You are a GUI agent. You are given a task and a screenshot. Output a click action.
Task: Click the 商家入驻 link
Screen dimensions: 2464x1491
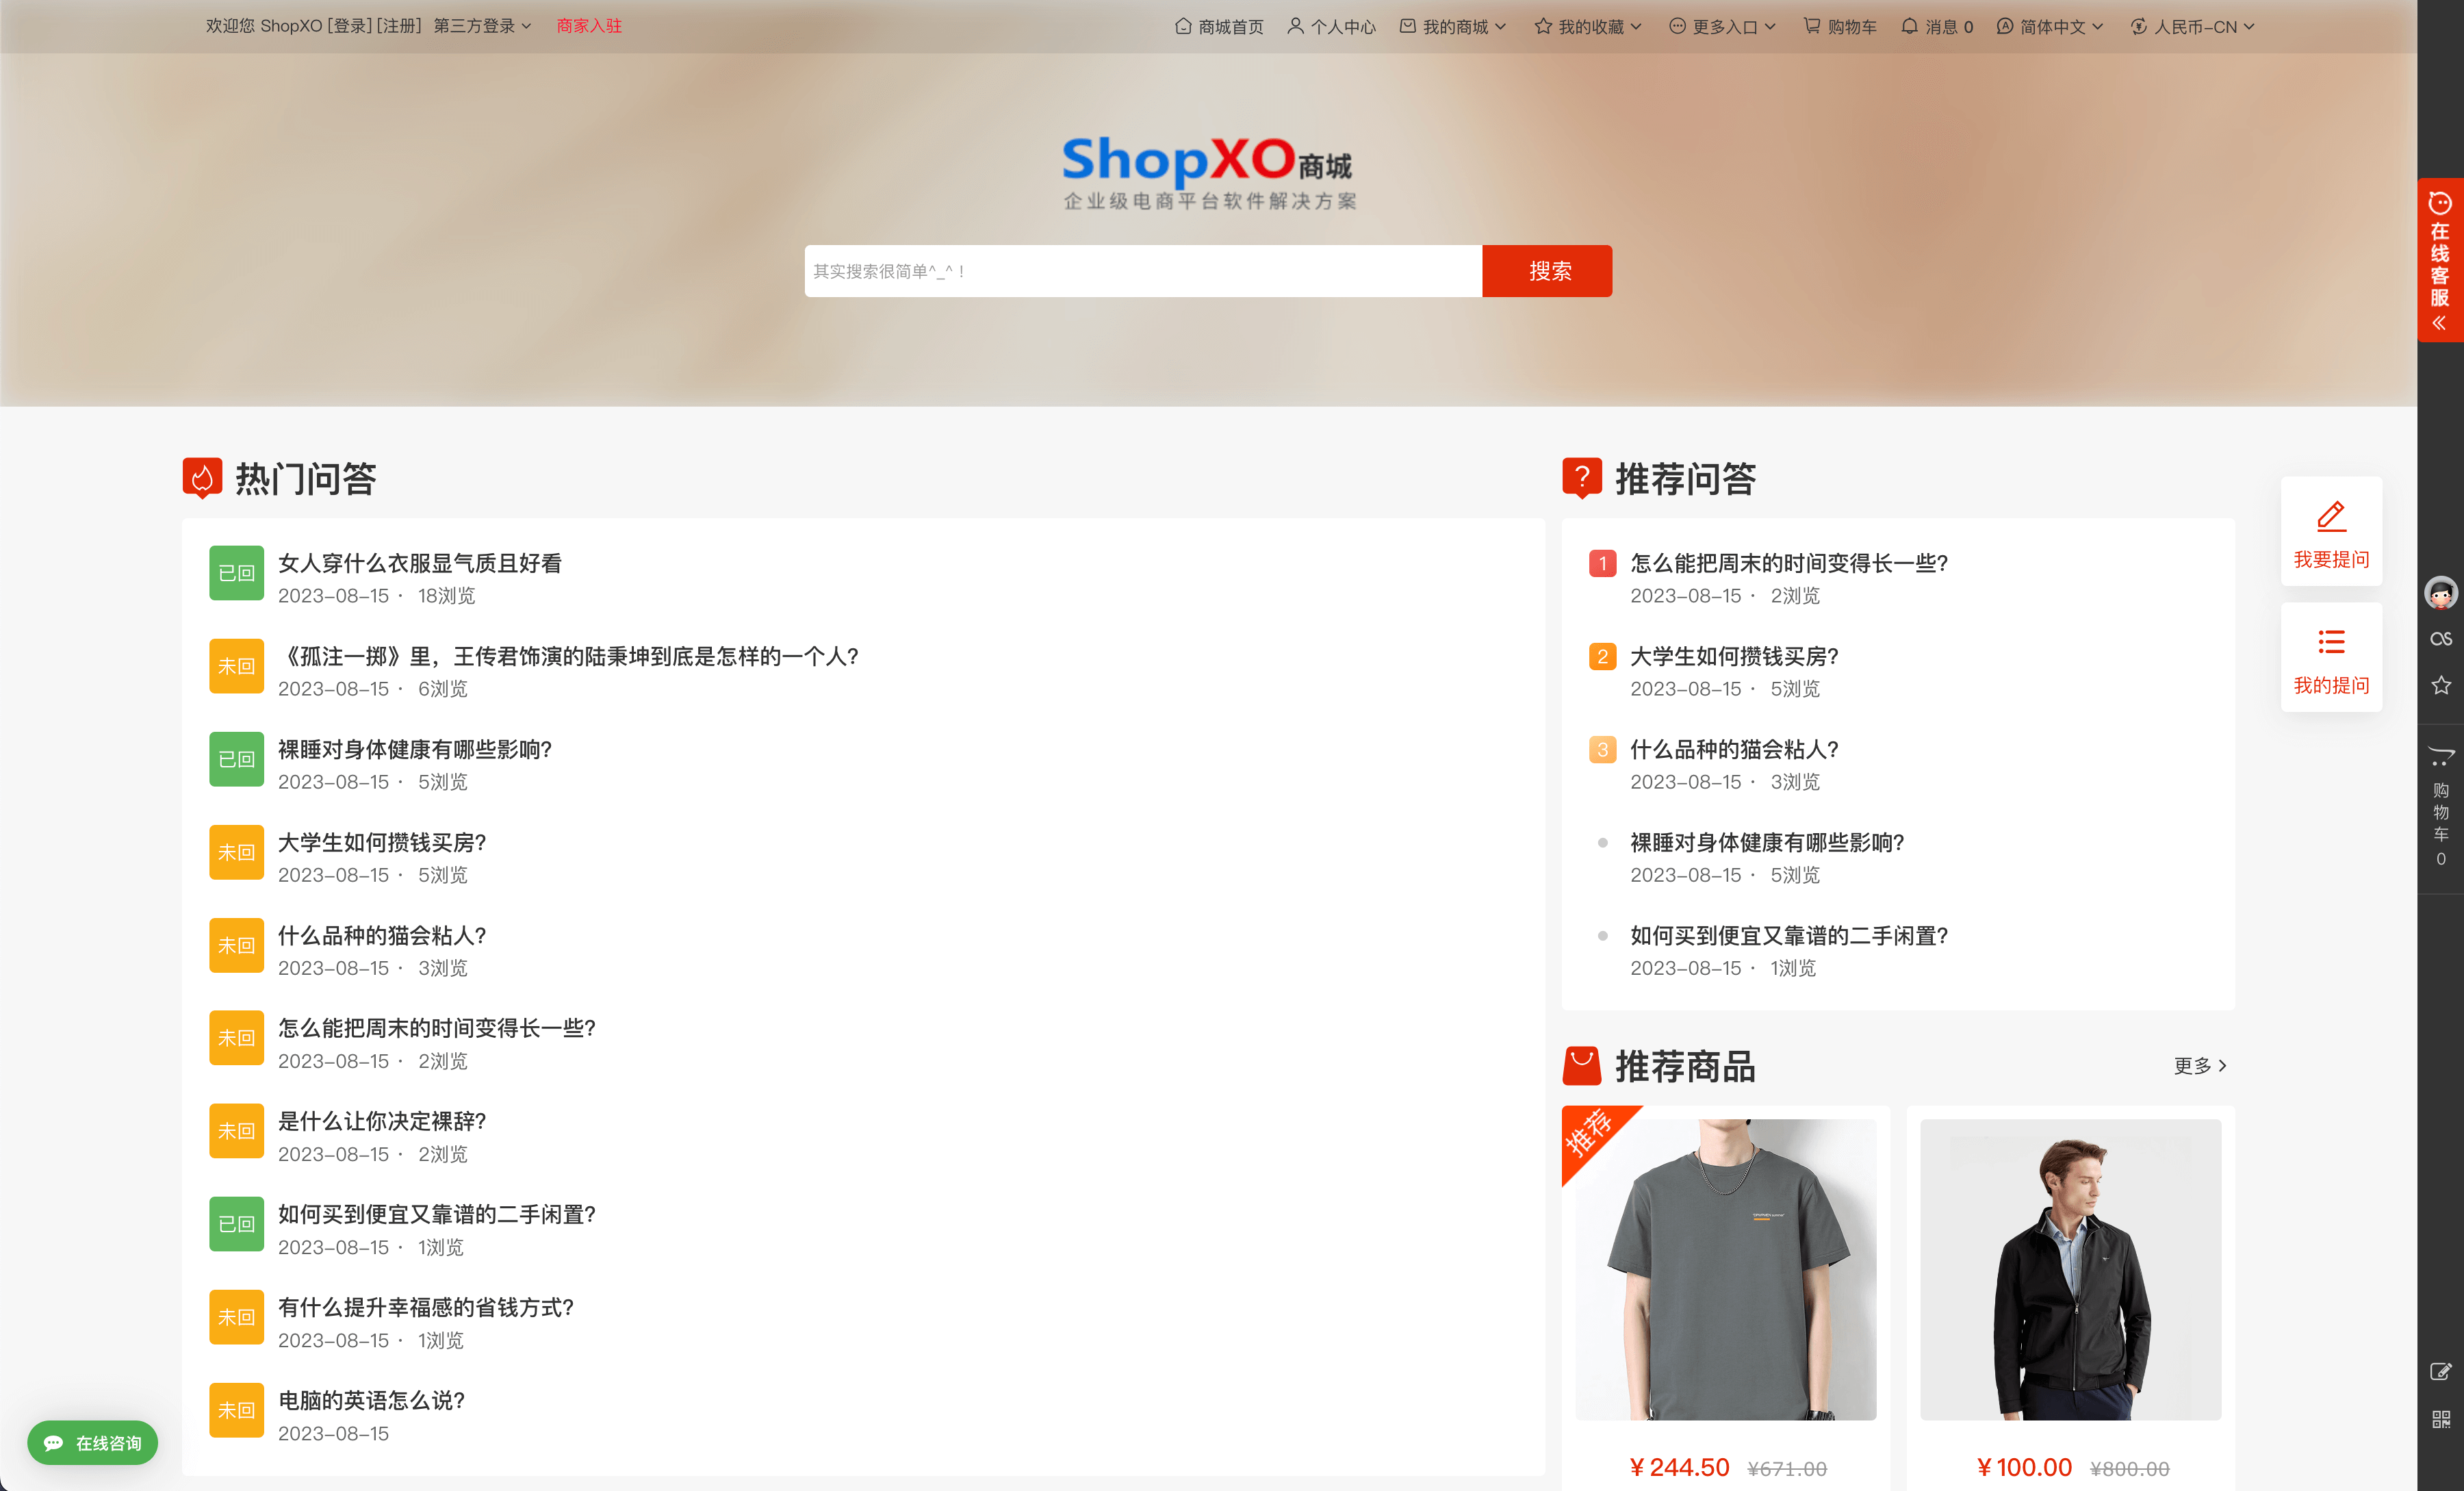pyautogui.click(x=589, y=26)
